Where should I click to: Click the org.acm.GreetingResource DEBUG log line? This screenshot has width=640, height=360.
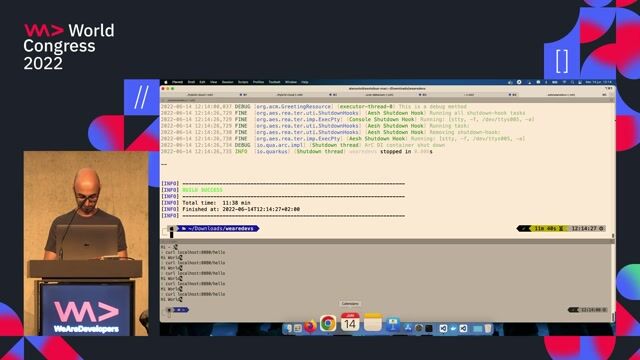[x=313, y=107]
